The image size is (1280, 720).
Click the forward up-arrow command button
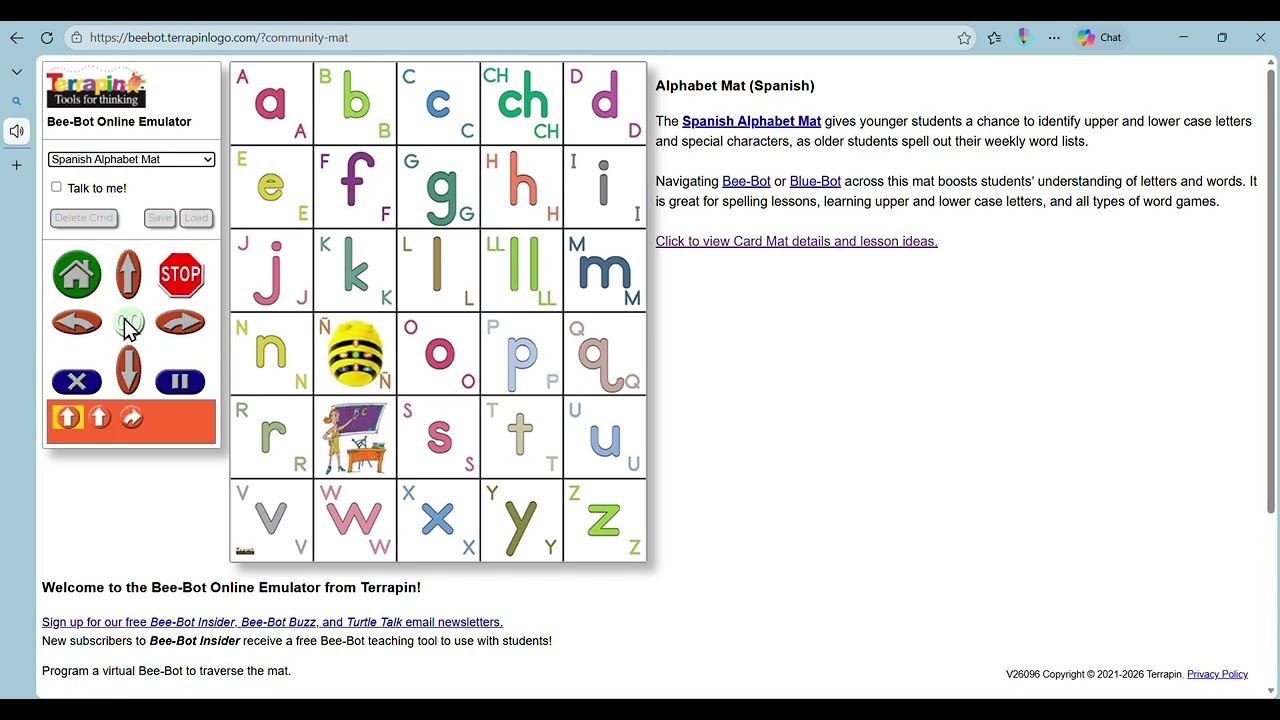[129, 275]
